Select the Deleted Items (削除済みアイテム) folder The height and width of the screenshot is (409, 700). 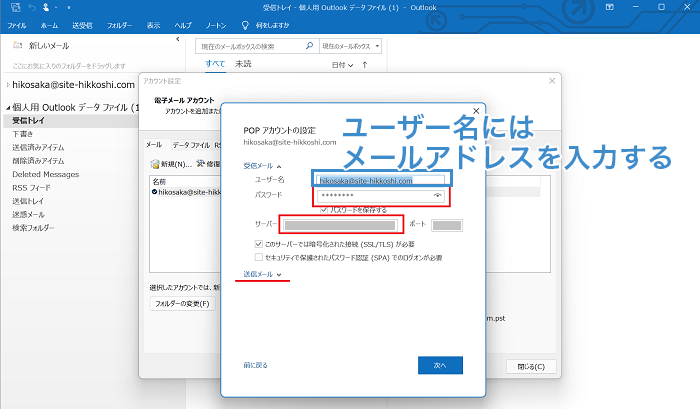click(x=38, y=161)
